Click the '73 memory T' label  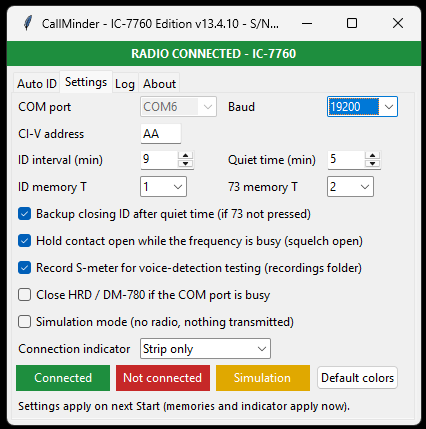pyautogui.click(x=263, y=187)
